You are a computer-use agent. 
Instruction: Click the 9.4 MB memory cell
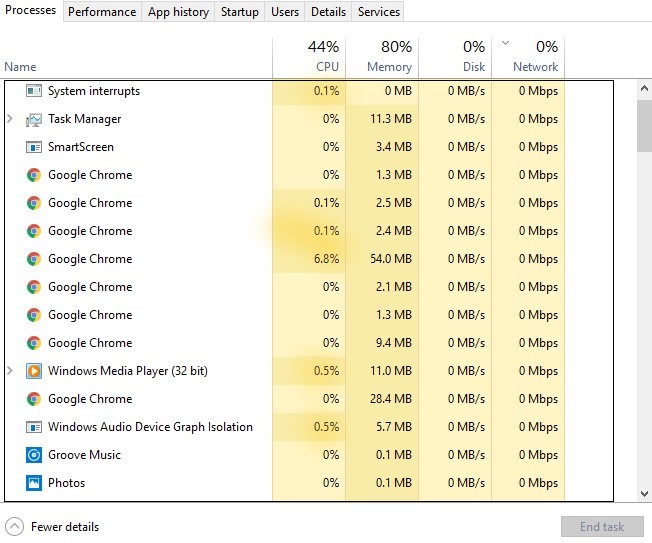tap(382, 343)
